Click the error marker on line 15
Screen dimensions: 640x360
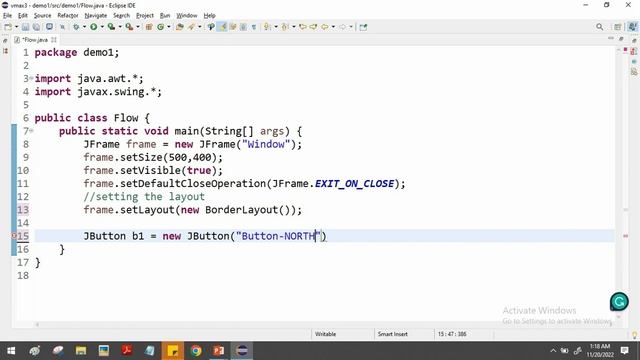pos(14,236)
